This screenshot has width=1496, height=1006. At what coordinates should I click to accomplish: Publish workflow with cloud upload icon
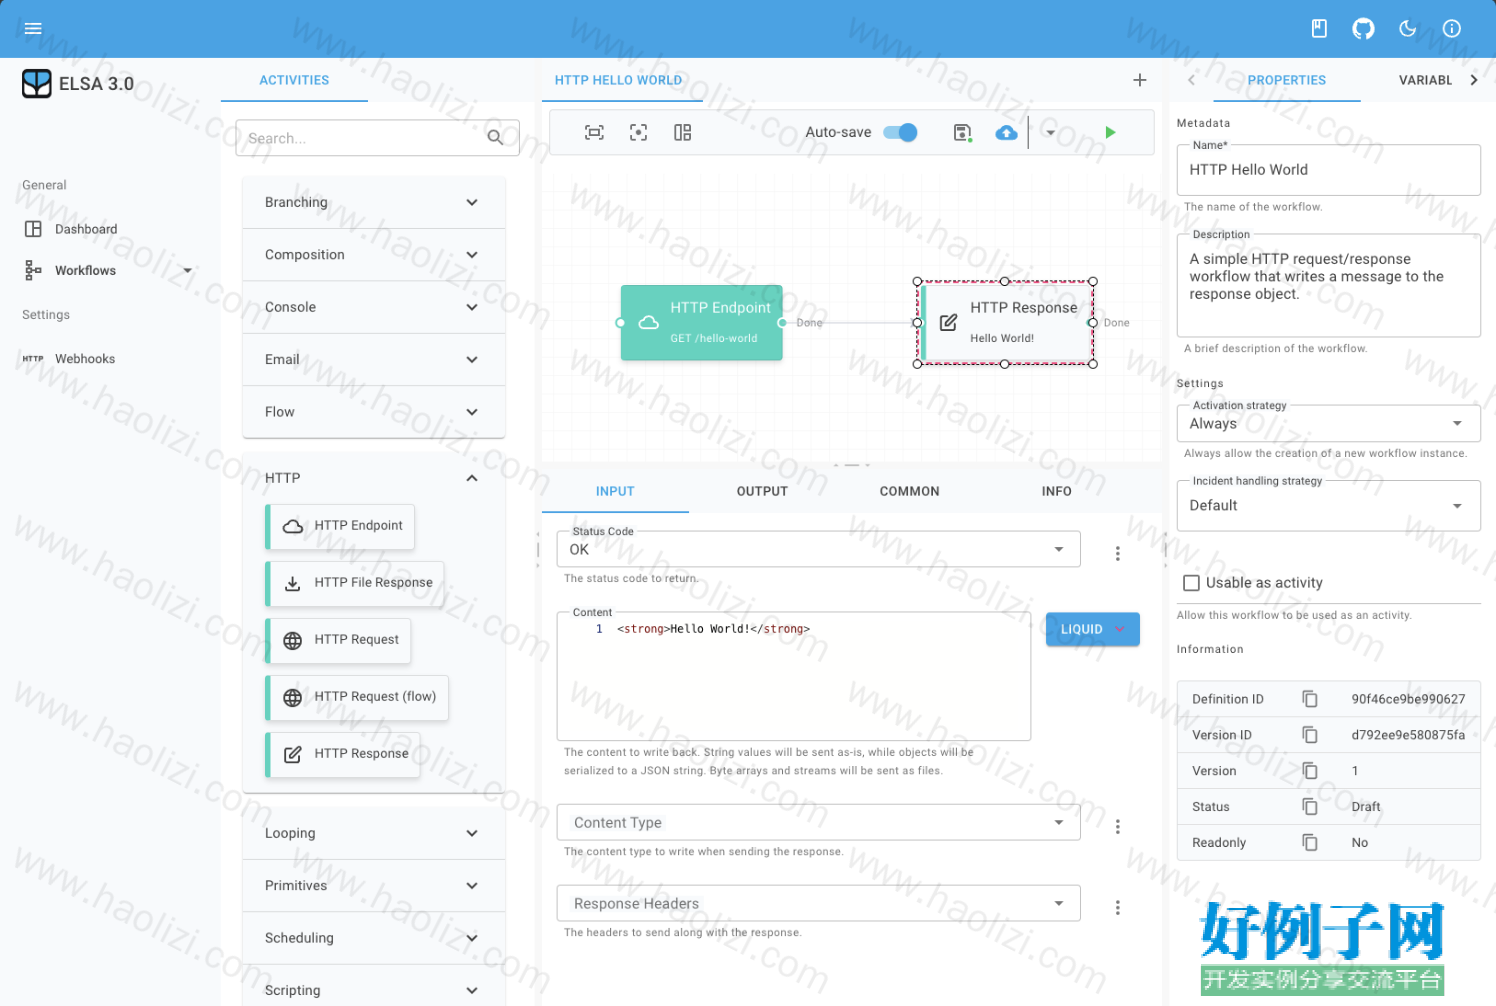(1007, 132)
